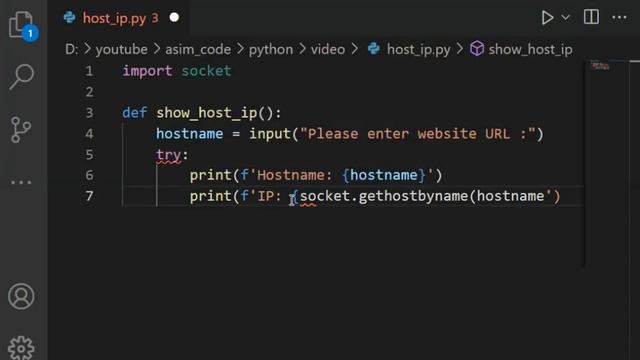Open the Accounts menu icon
The width and height of the screenshot is (640, 360).
coord(21,296)
